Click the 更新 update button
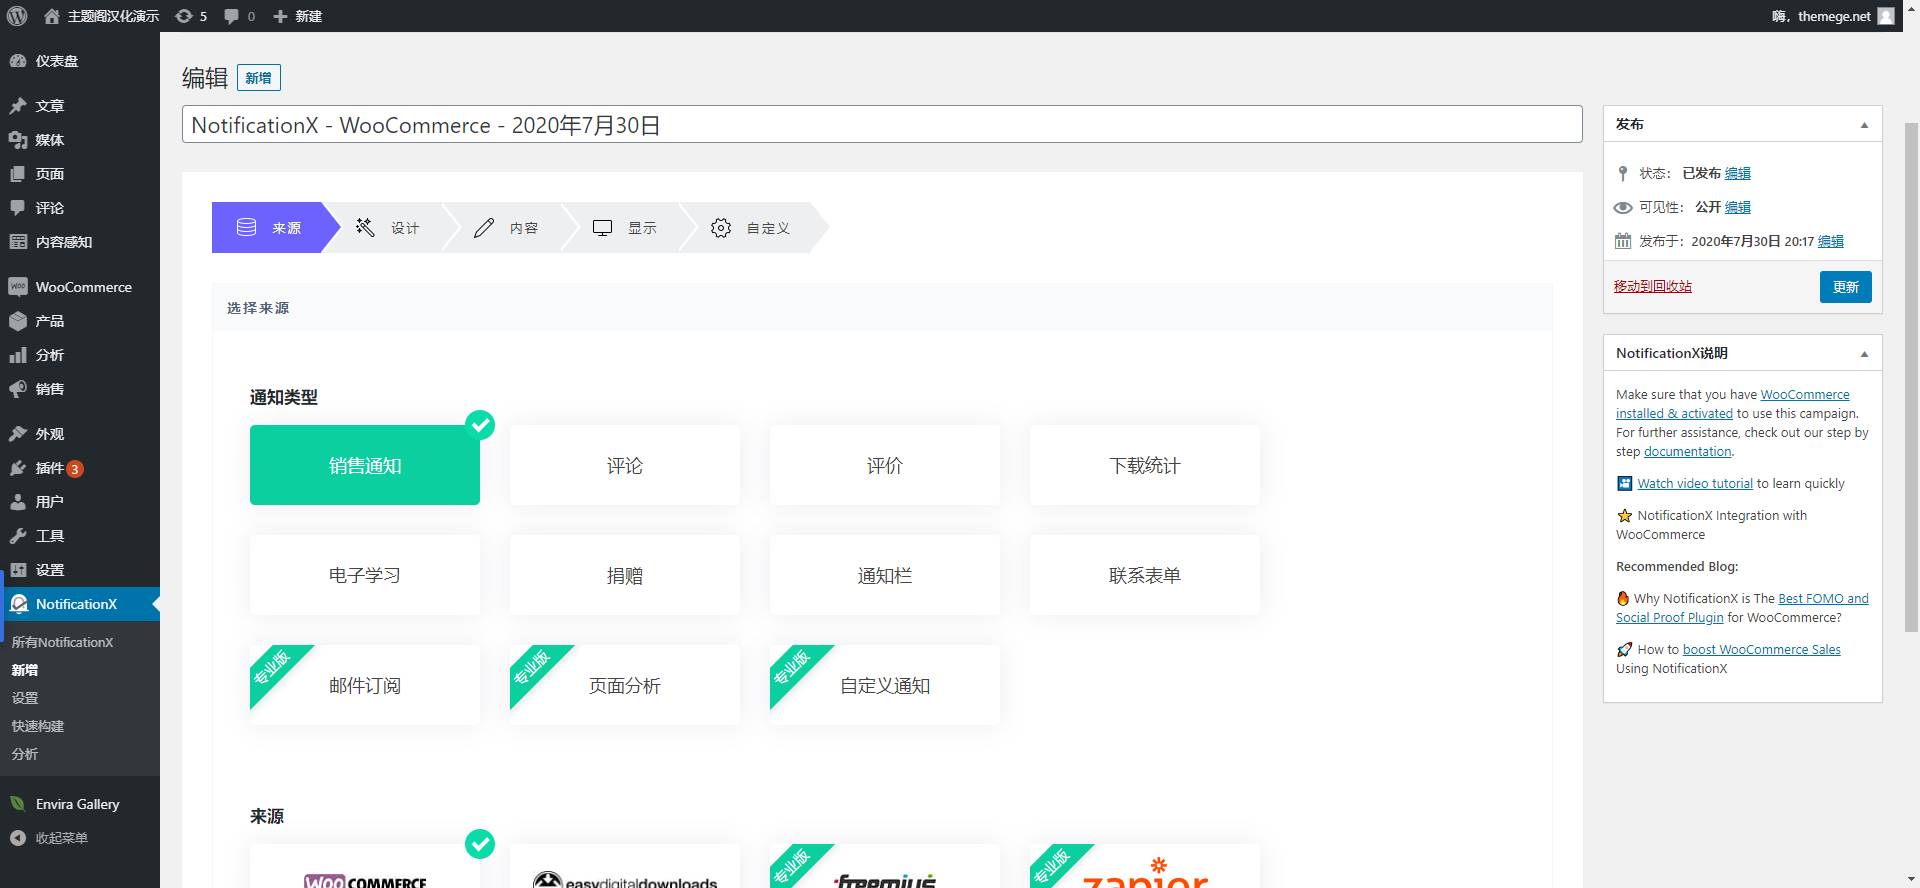This screenshot has width=1920, height=888. click(x=1845, y=287)
